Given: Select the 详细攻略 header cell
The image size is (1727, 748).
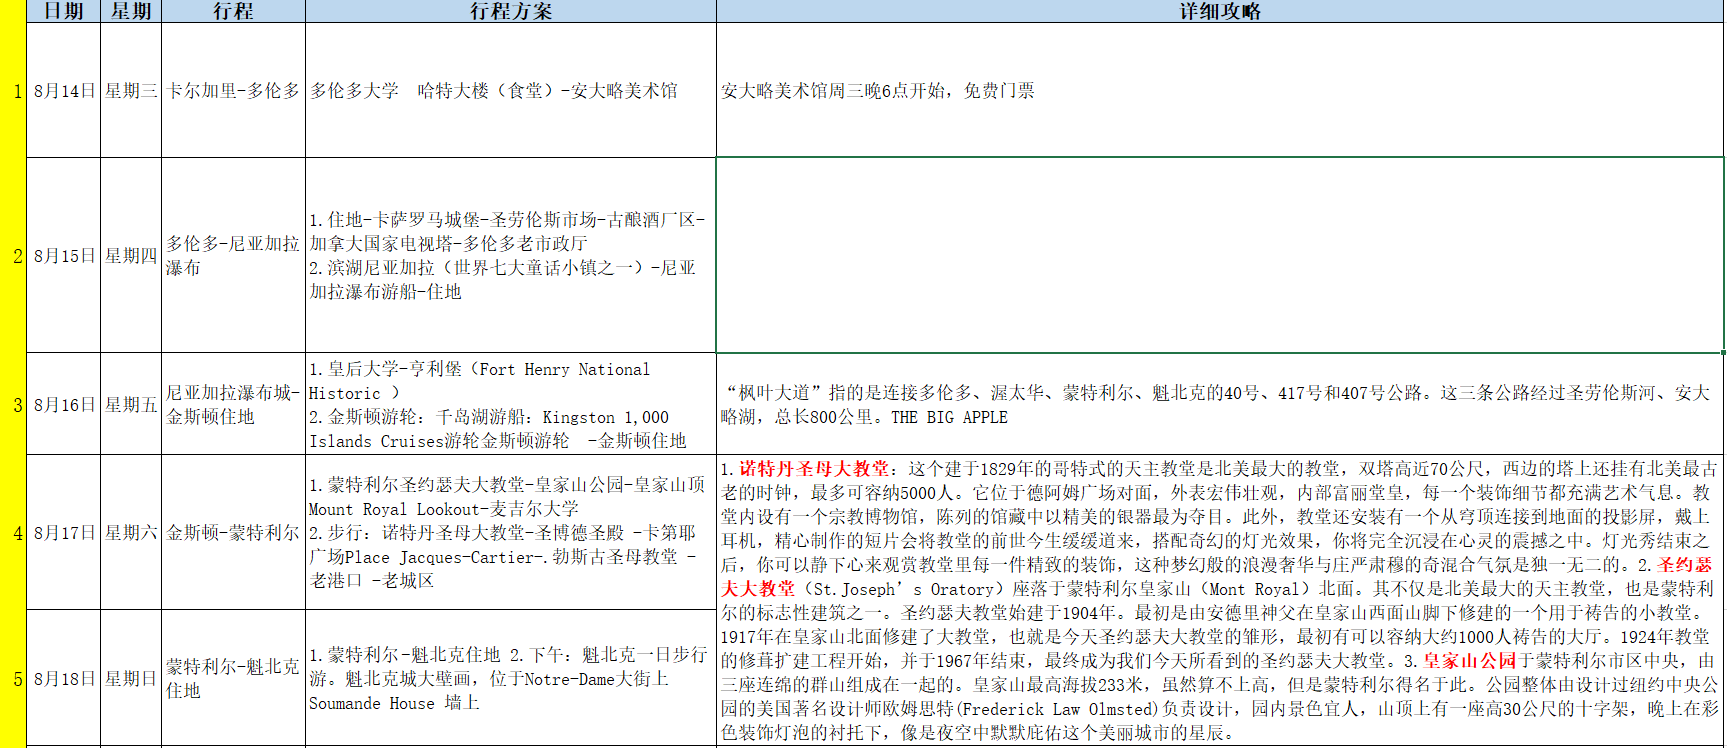Looking at the screenshot, I should (1220, 11).
